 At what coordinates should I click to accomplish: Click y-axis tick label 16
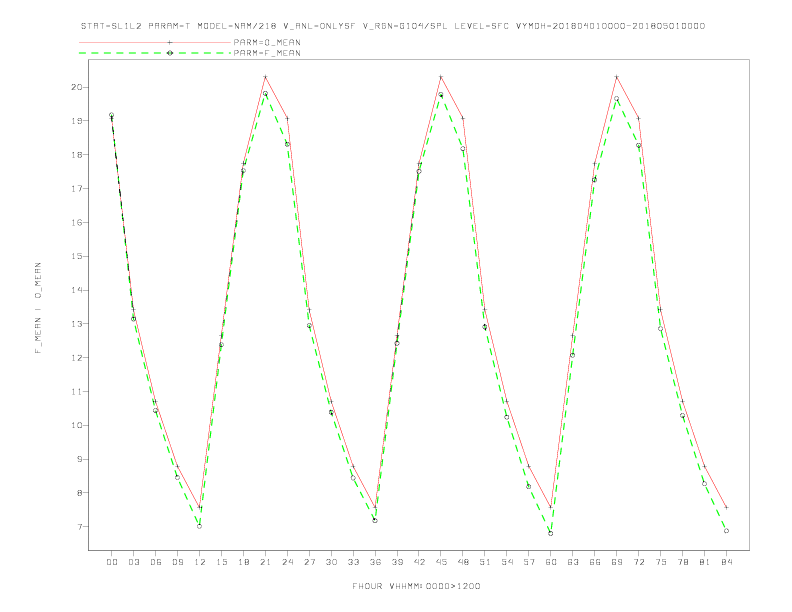pyautogui.click(x=76, y=222)
